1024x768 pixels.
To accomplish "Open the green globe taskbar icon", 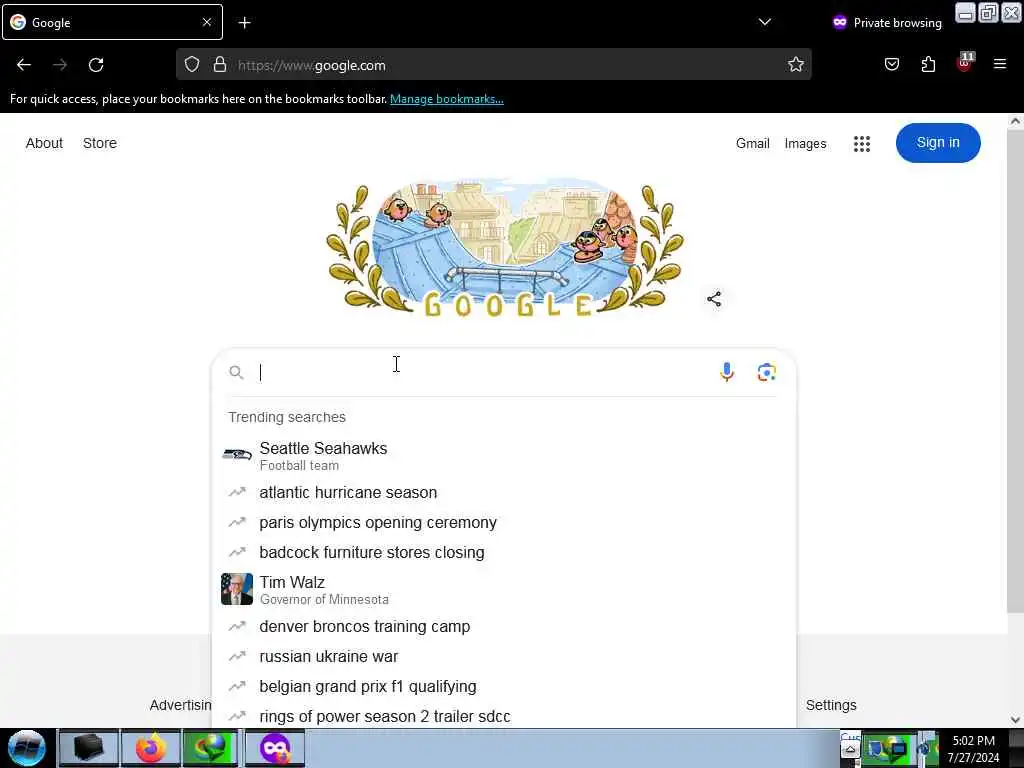I will pos(212,748).
